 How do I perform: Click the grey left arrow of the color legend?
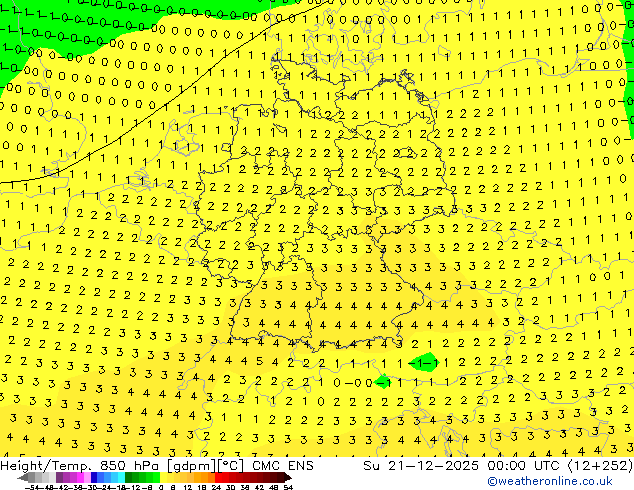23,477
